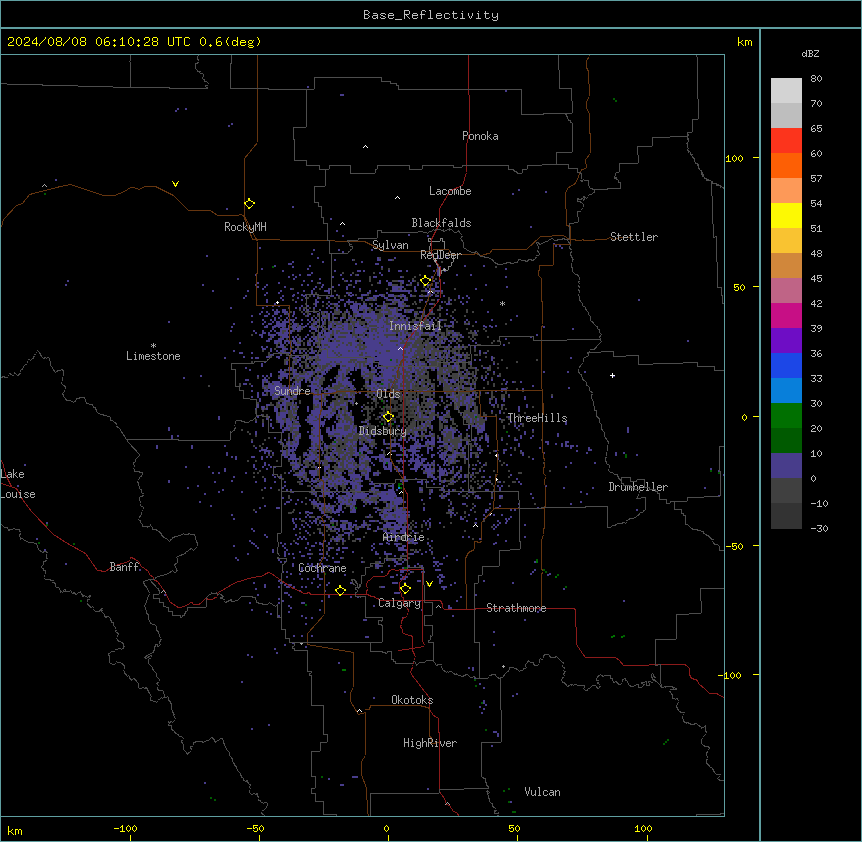The height and width of the screenshot is (842, 862).
Task: Click the yellow V marker northwest of RockyMH
Action: tap(175, 184)
